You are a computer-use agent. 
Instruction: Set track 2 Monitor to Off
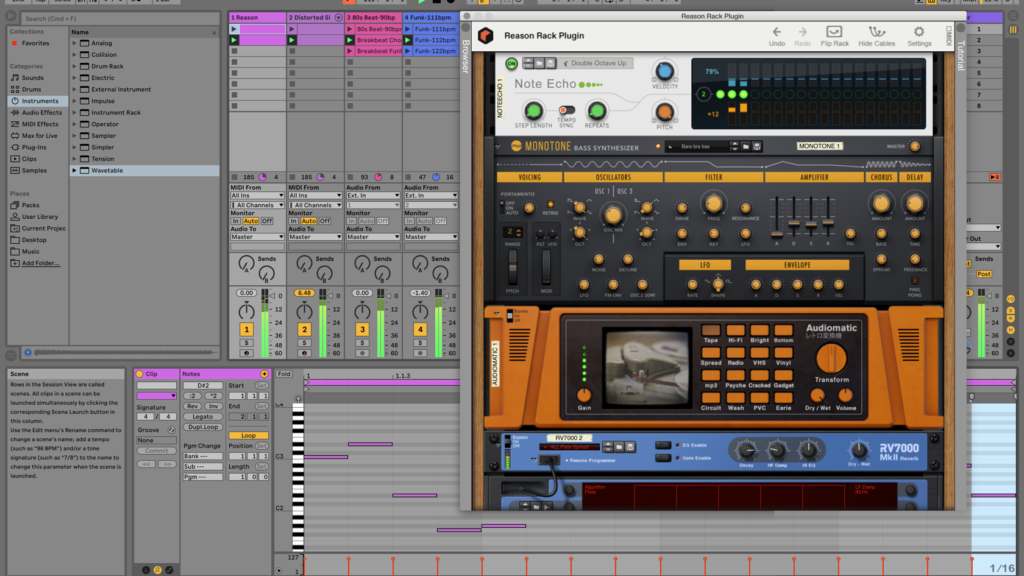click(x=325, y=221)
